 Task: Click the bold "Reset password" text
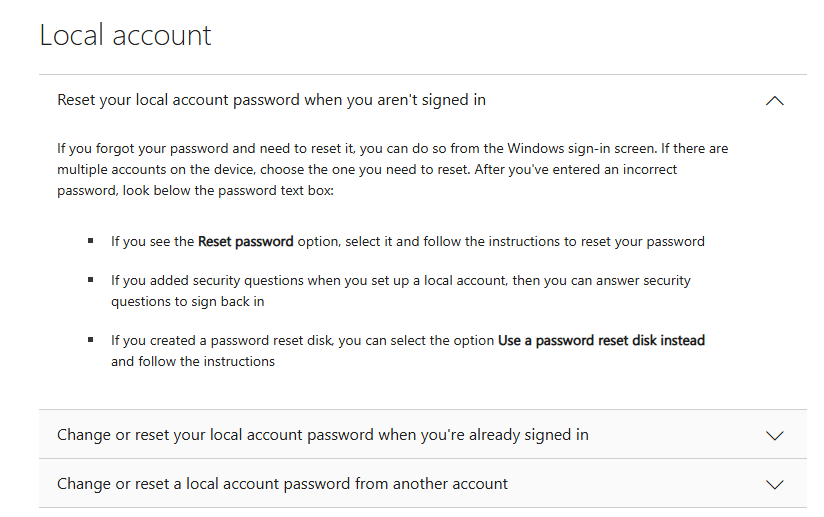(x=245, y=242)
